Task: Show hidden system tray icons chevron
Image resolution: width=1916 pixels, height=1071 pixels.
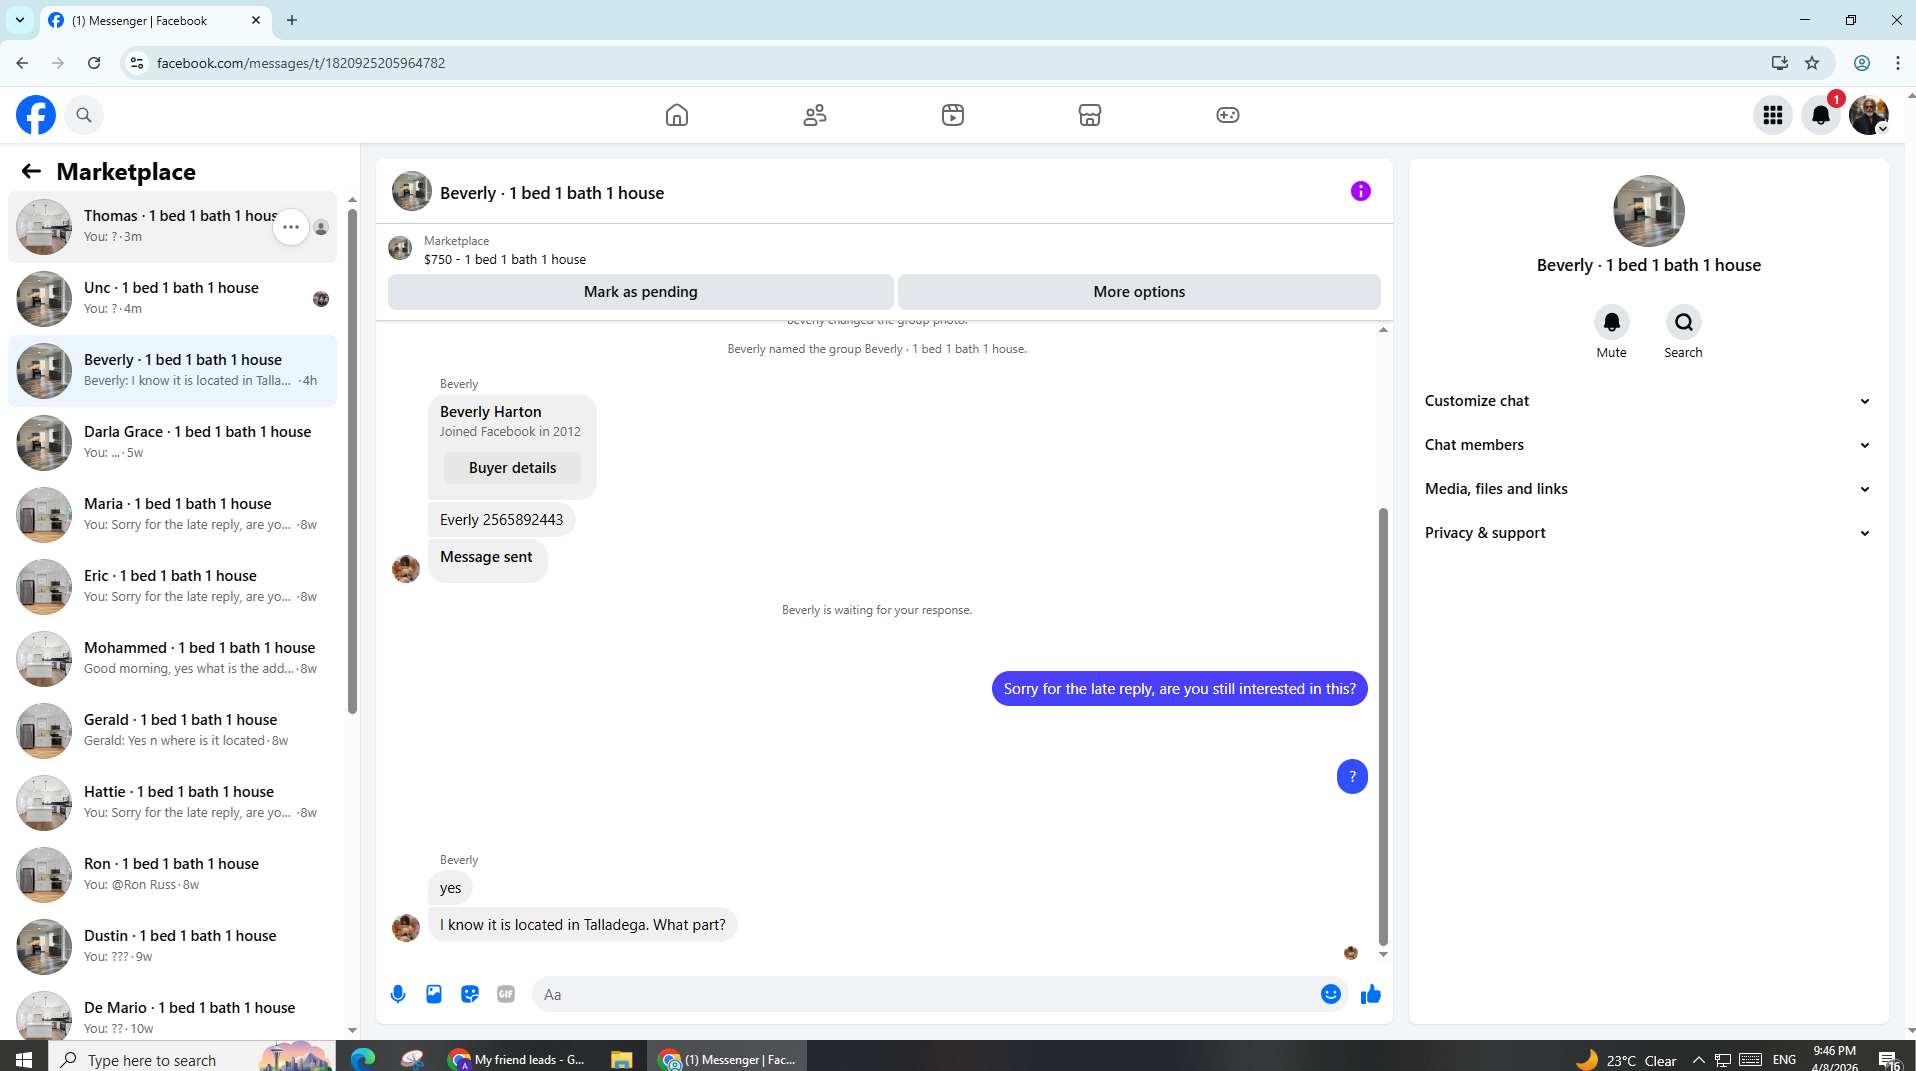Action: (1698, 1060)
